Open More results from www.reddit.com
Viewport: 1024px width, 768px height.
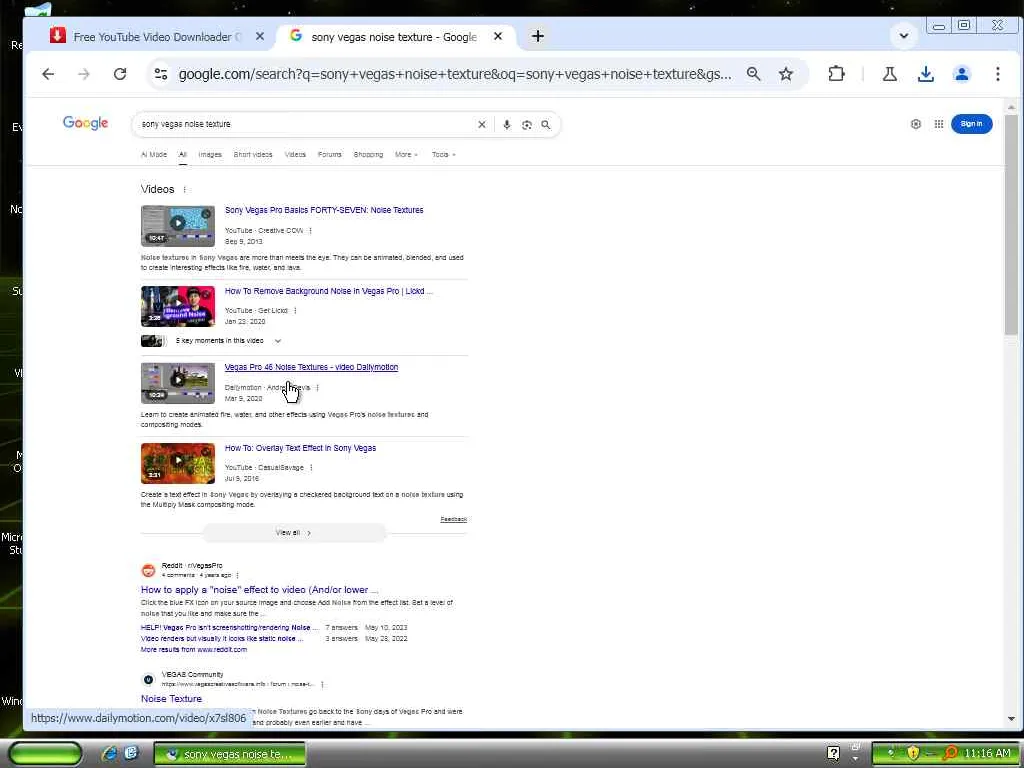(x=194, y=650)
